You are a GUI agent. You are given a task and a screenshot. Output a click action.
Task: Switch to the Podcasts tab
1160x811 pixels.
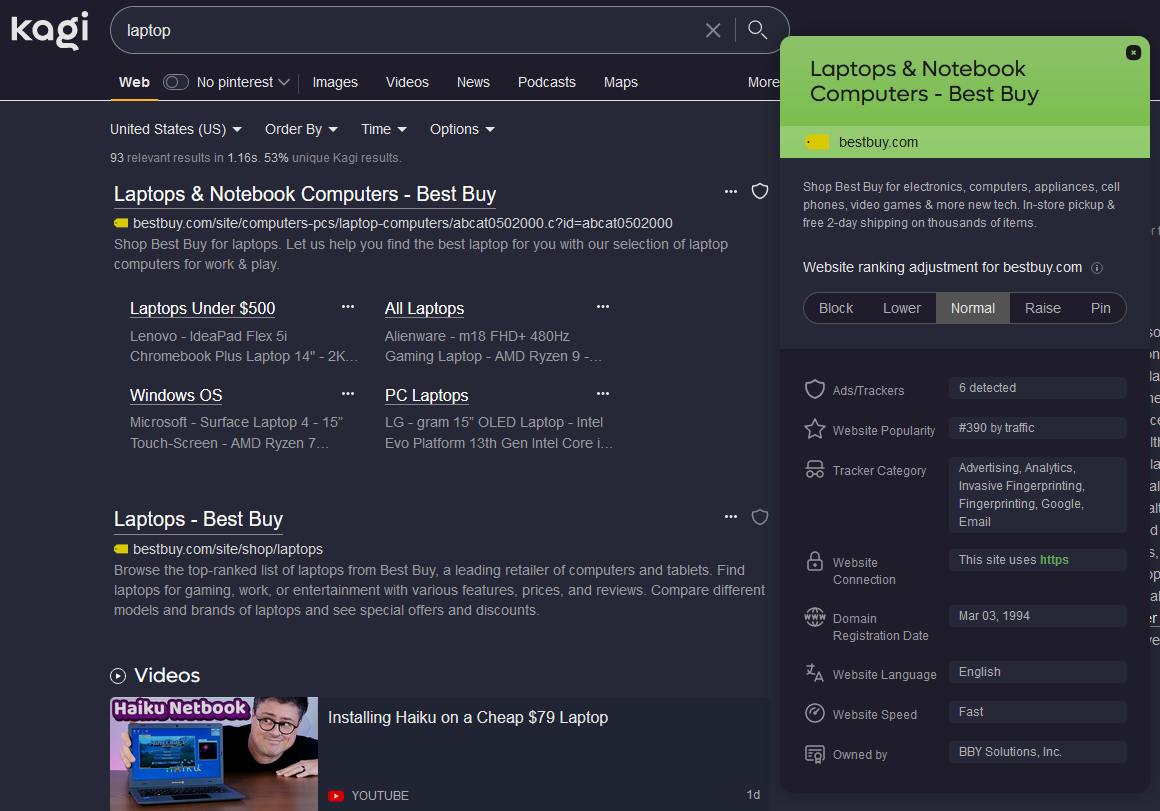pyautogui.click(x=546, y=82)
